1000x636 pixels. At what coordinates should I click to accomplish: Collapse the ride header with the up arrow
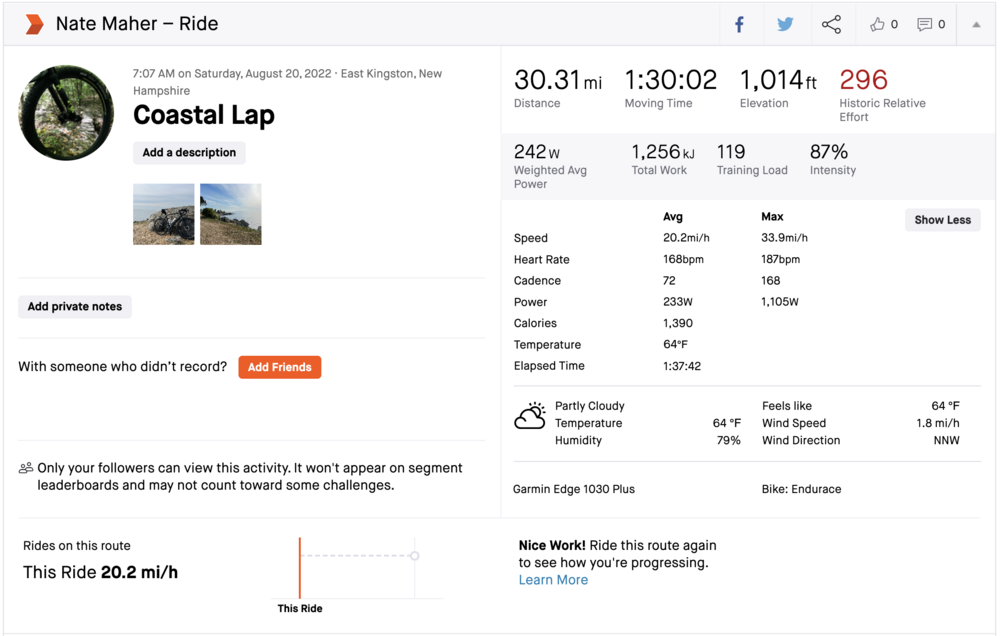[x=976, y=24]
